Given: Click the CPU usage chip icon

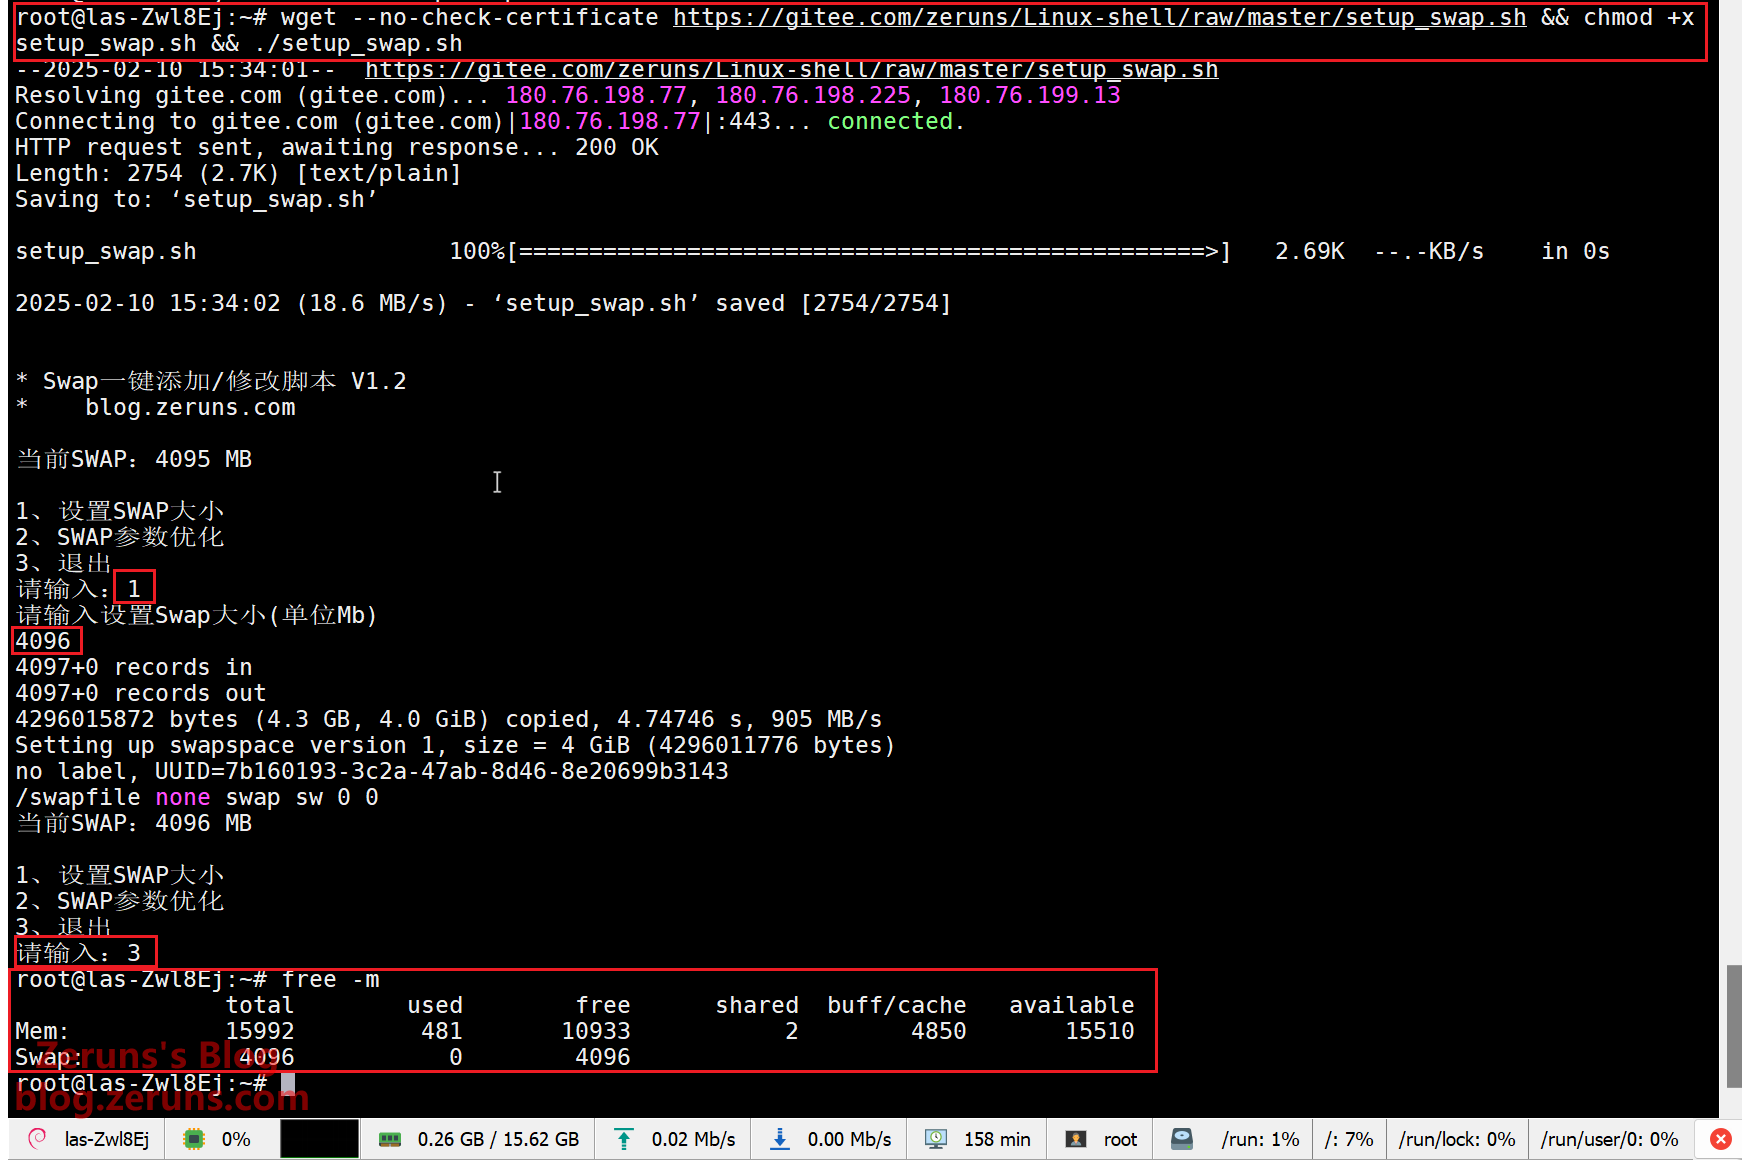Looking at the screenshot, I should pos(194,1139).
